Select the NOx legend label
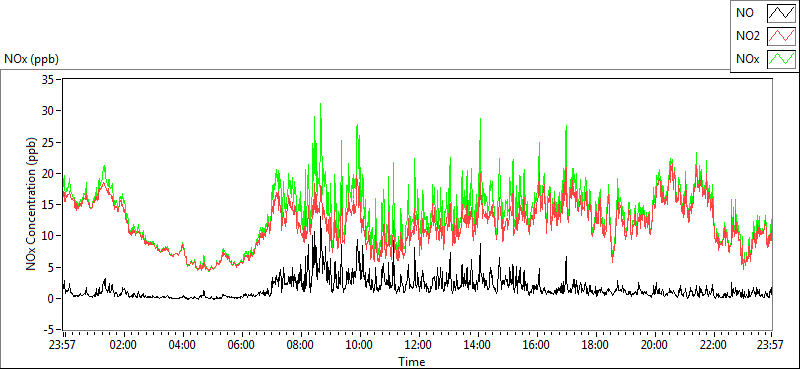The width and height of the screenshot is (800, 369). click(x=747, y=59)
